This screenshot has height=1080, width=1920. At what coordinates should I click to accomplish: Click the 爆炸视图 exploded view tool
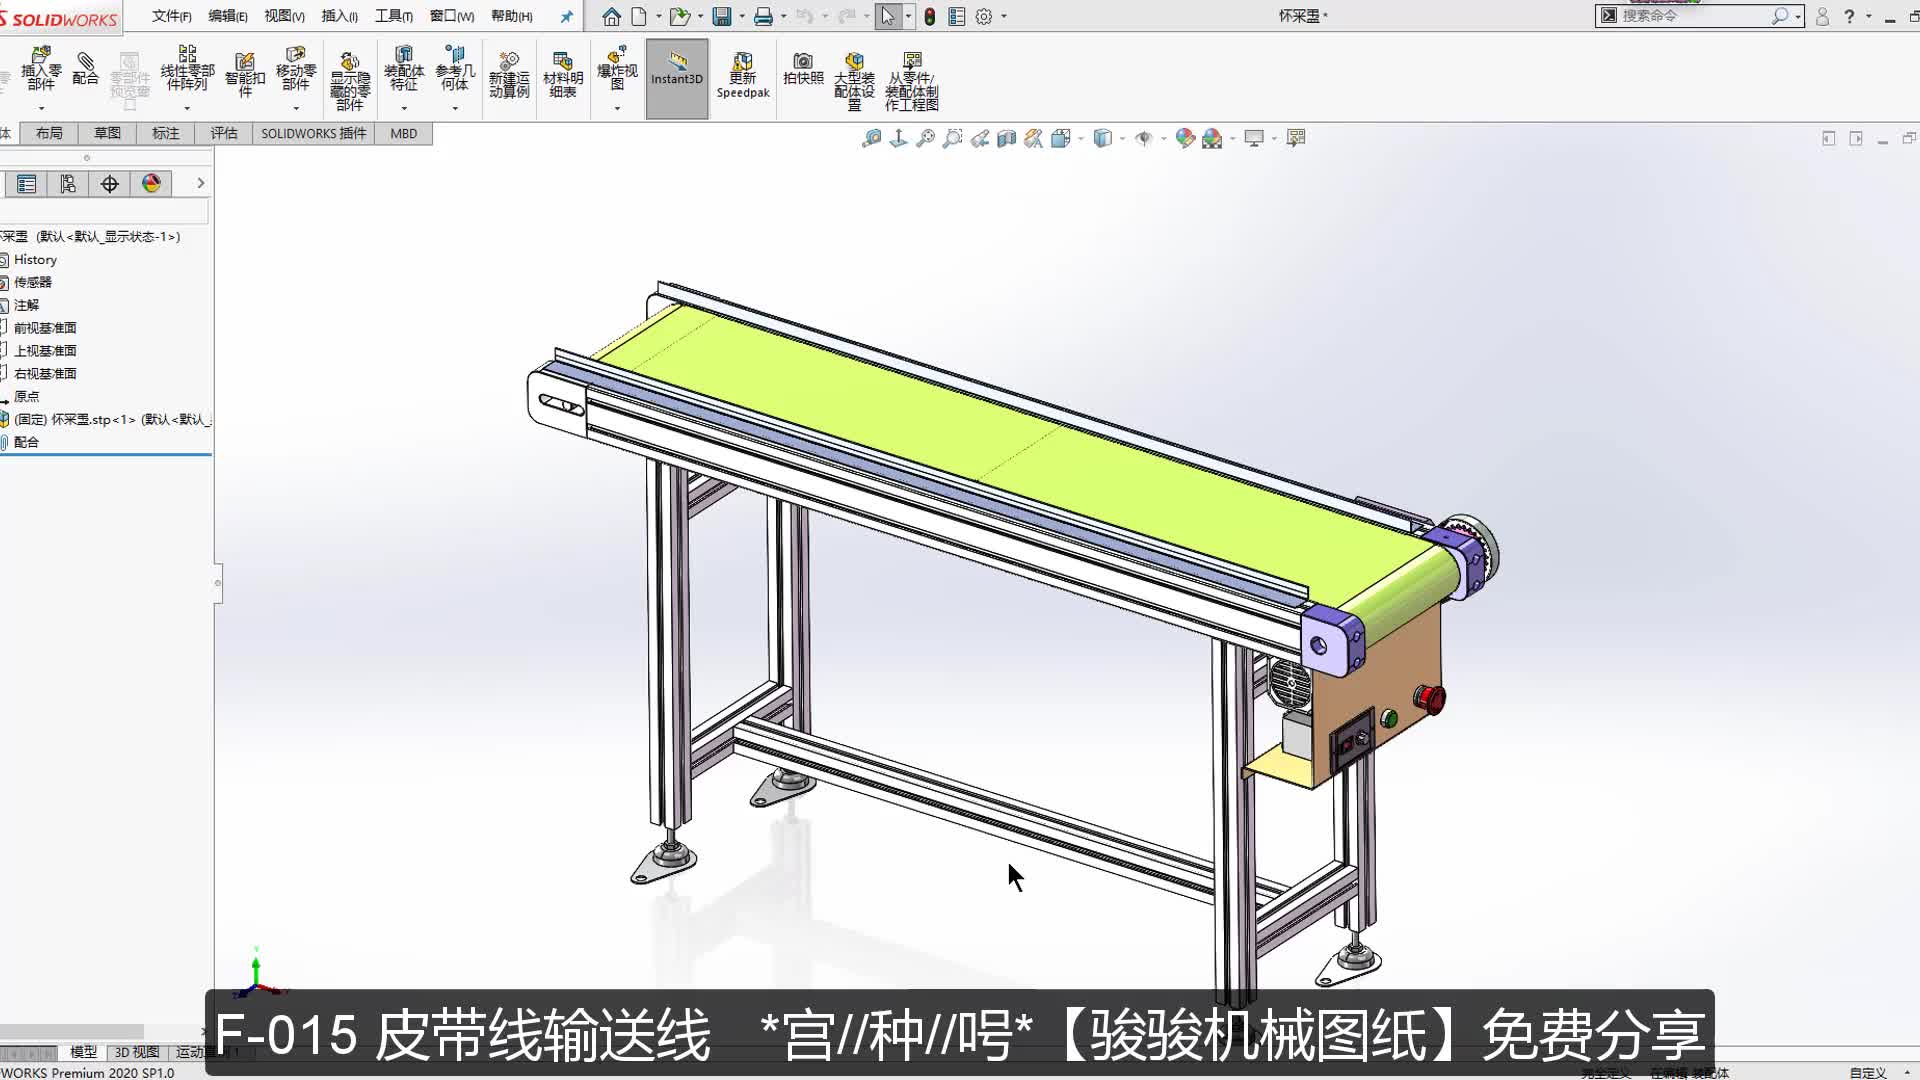[x=617, y=69]
